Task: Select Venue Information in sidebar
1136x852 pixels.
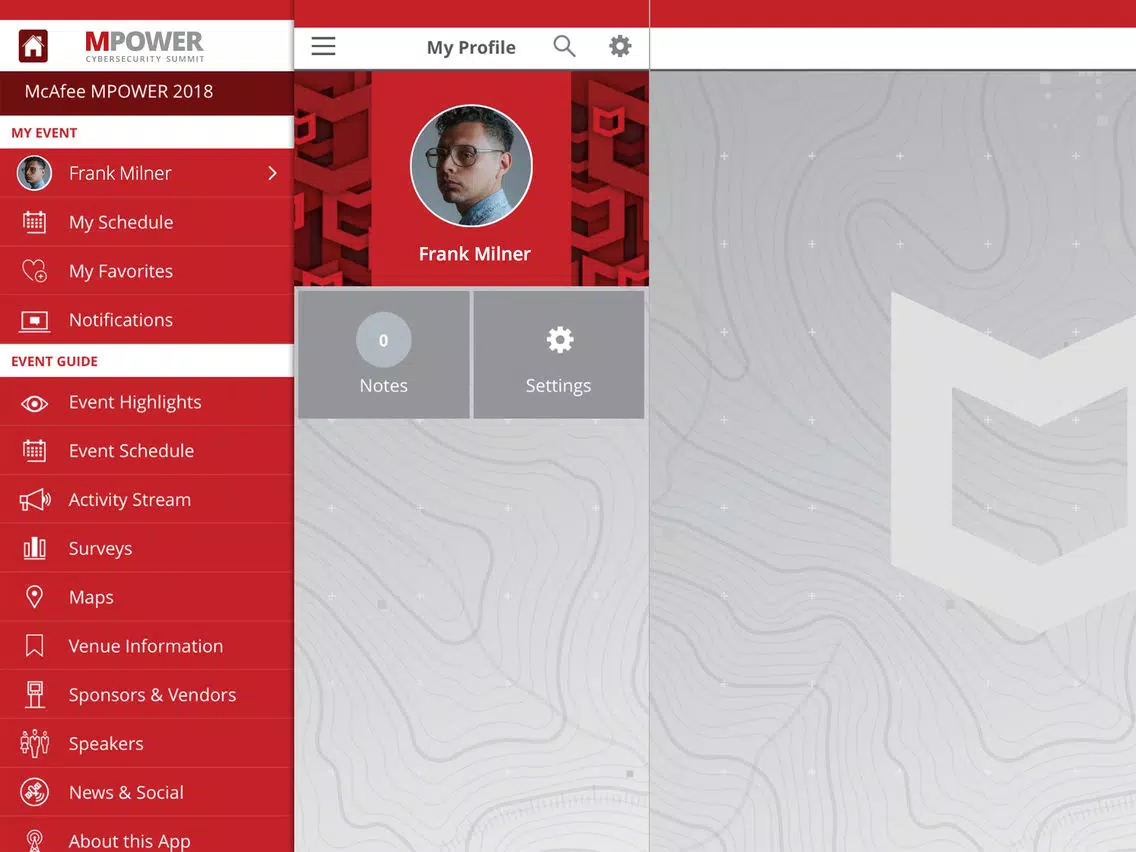Action: (x=147, y=646)
